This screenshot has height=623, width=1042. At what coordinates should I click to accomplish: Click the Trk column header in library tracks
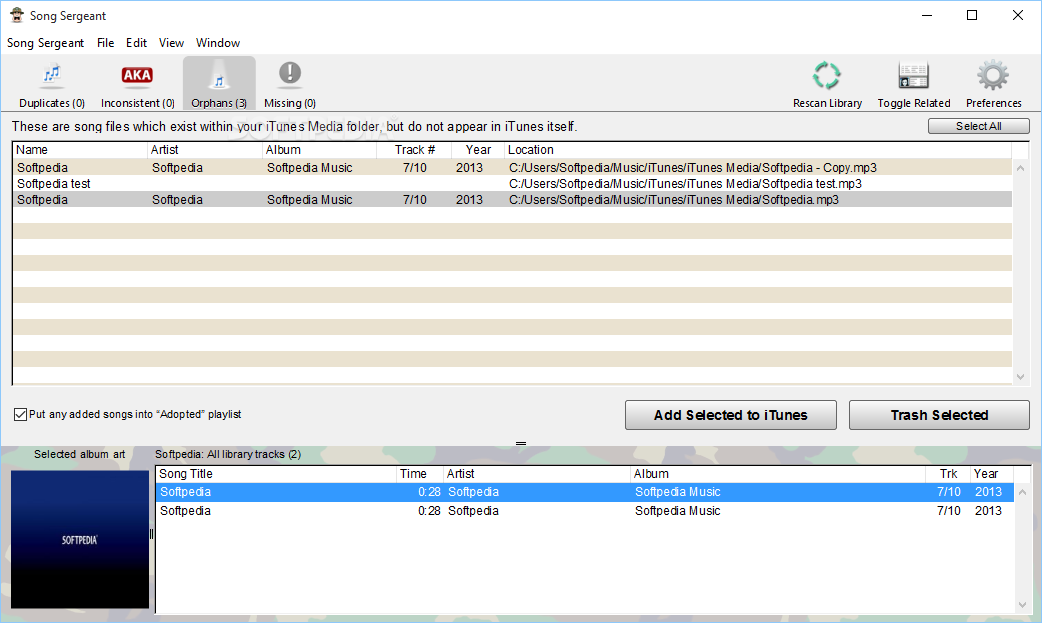click(948, 473)
